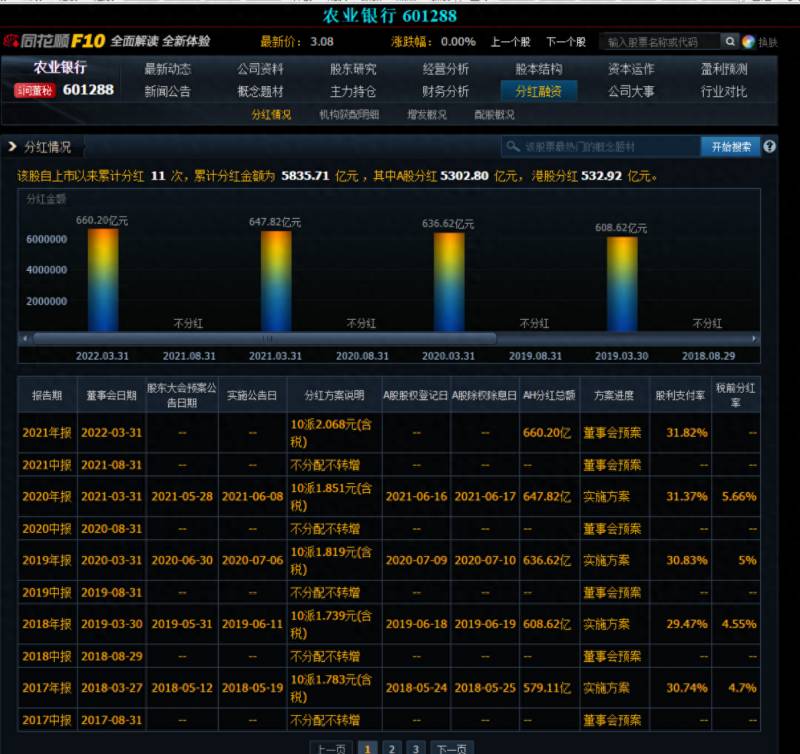This screenshot has width=800, height=754.
Task: Click the search magnifier icon in top bar
Action: click(730, 41)
